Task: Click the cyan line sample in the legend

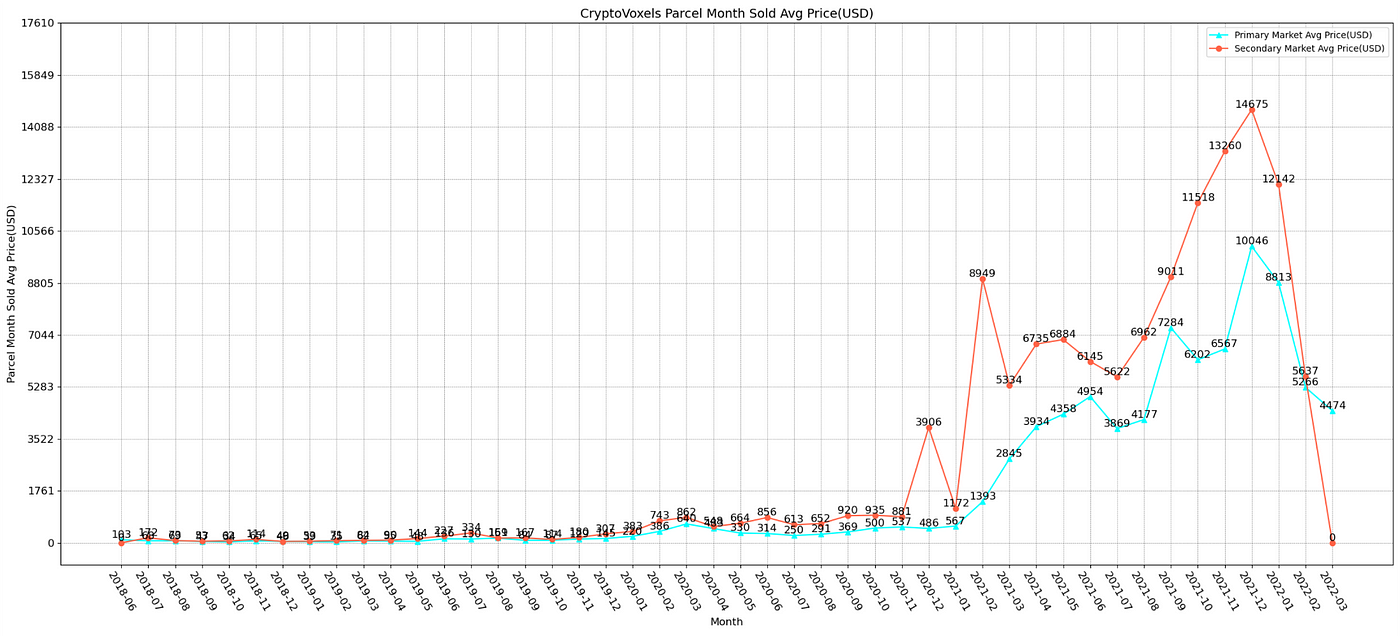Action: click(1218, 35)
